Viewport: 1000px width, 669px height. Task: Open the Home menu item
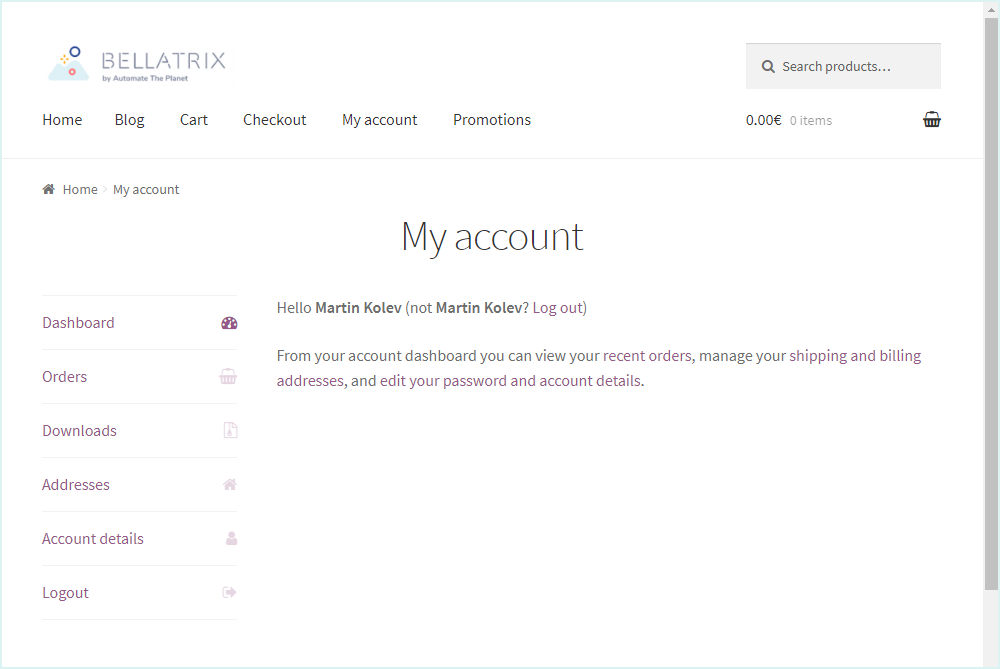[62, 120]
